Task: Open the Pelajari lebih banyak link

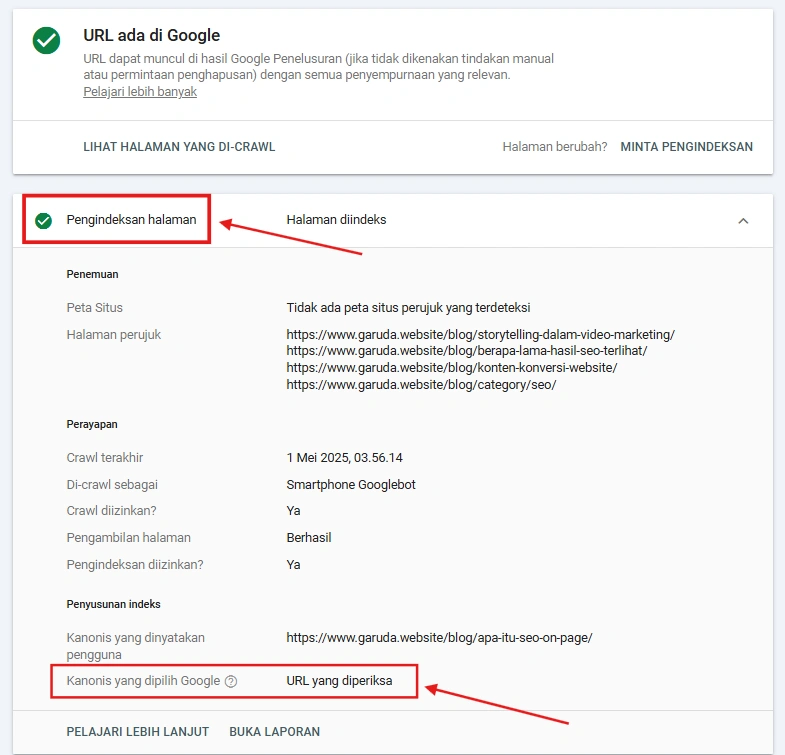Action: pyautogui.click(x=140, y=92)
